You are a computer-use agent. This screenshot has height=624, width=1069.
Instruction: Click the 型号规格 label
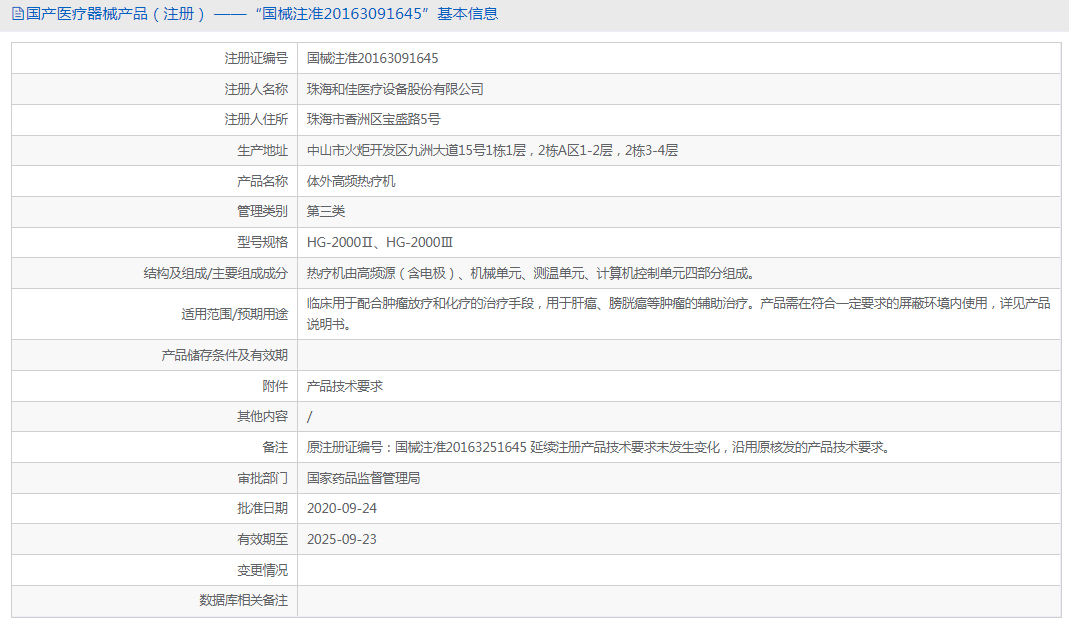coord(262,242)
